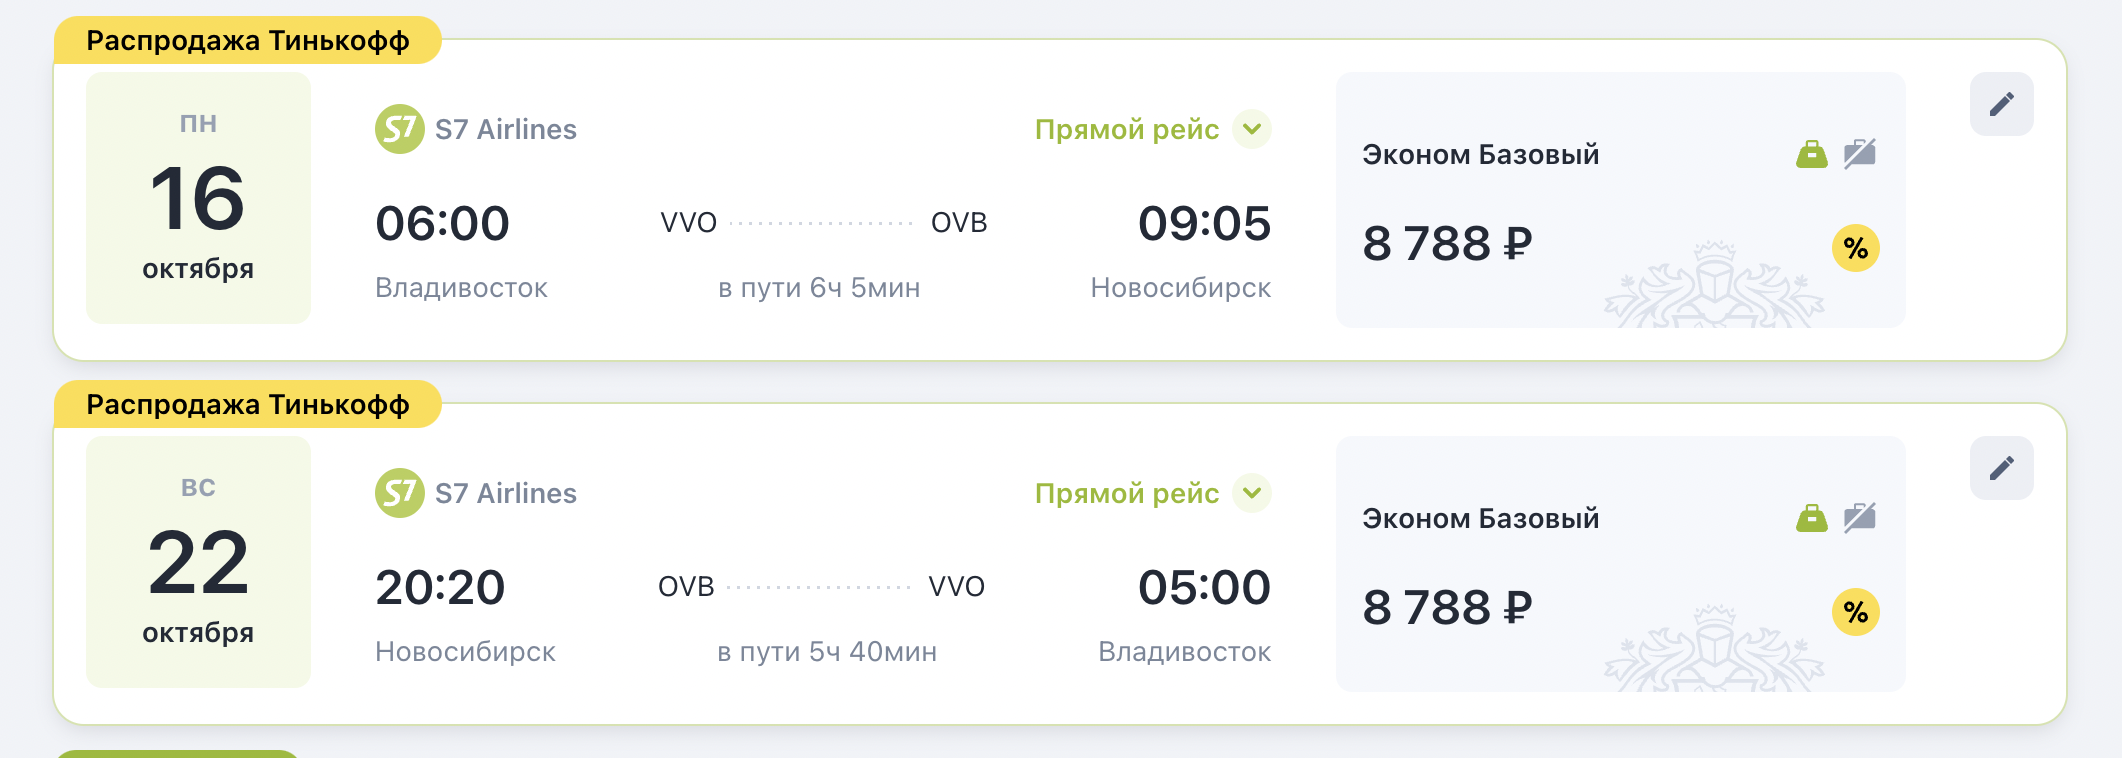Click the S7 Airlines logo on the Novosibirsk departure
2122x758 pixels.
399,494
